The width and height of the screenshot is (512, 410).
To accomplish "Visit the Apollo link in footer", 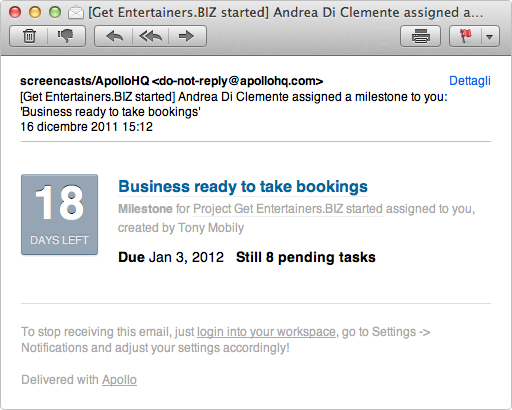I will [x=119, y=380].
